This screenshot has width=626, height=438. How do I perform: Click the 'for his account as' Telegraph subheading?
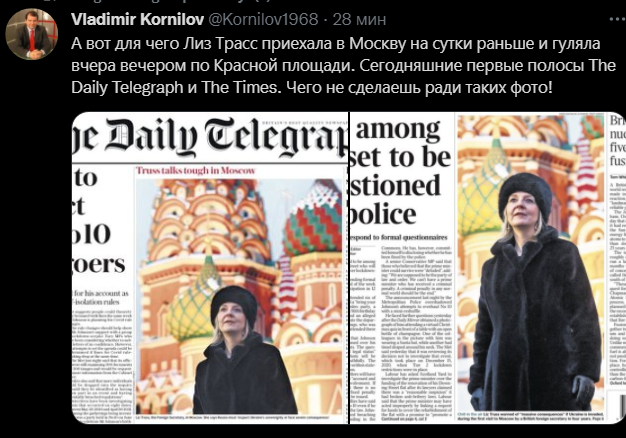tap(101, 297)
